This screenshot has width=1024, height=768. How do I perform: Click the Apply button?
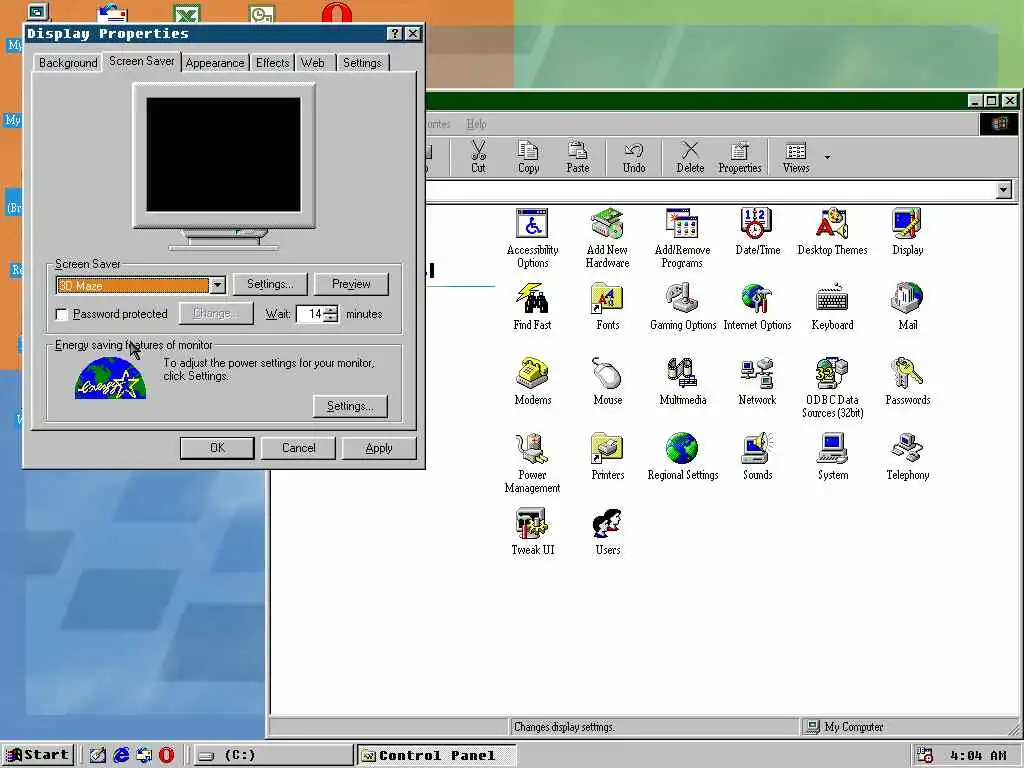point(379,448)
